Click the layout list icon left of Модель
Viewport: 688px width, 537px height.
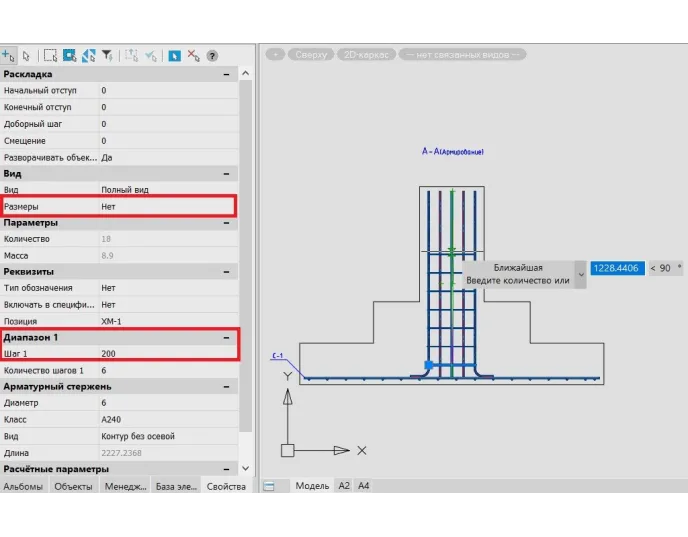pyautogui.click(x=268, y=486)
